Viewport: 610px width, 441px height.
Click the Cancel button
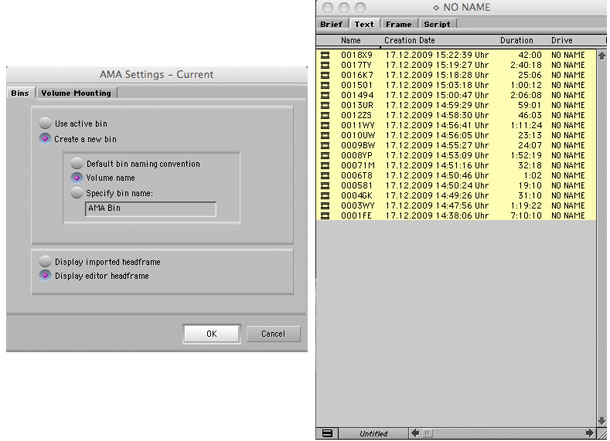pos(273,334)
